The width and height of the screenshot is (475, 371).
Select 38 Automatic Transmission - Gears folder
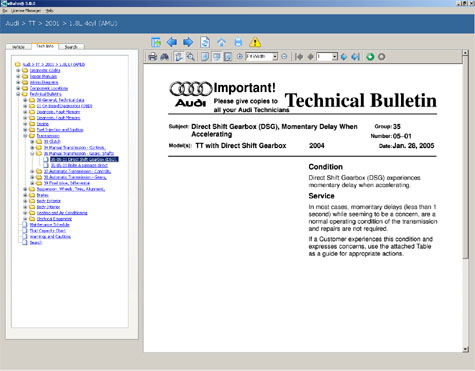point(75,177)
